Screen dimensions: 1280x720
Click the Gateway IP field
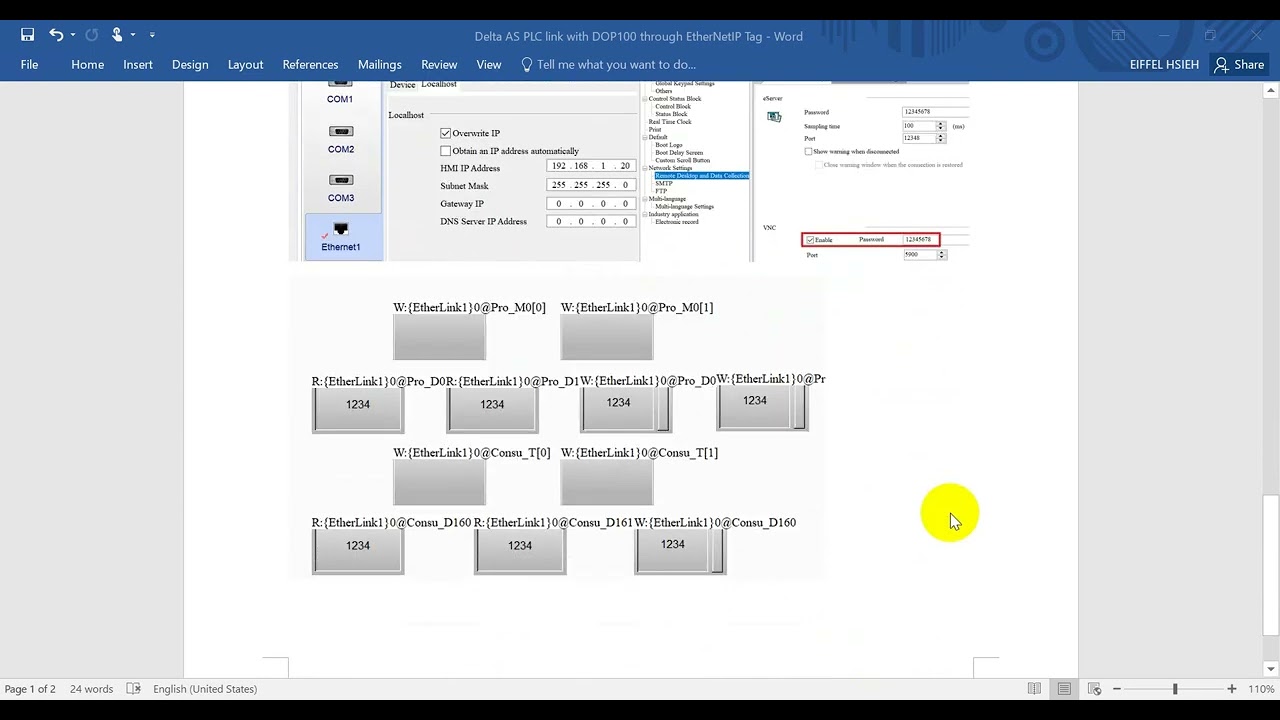coord(591,203)
